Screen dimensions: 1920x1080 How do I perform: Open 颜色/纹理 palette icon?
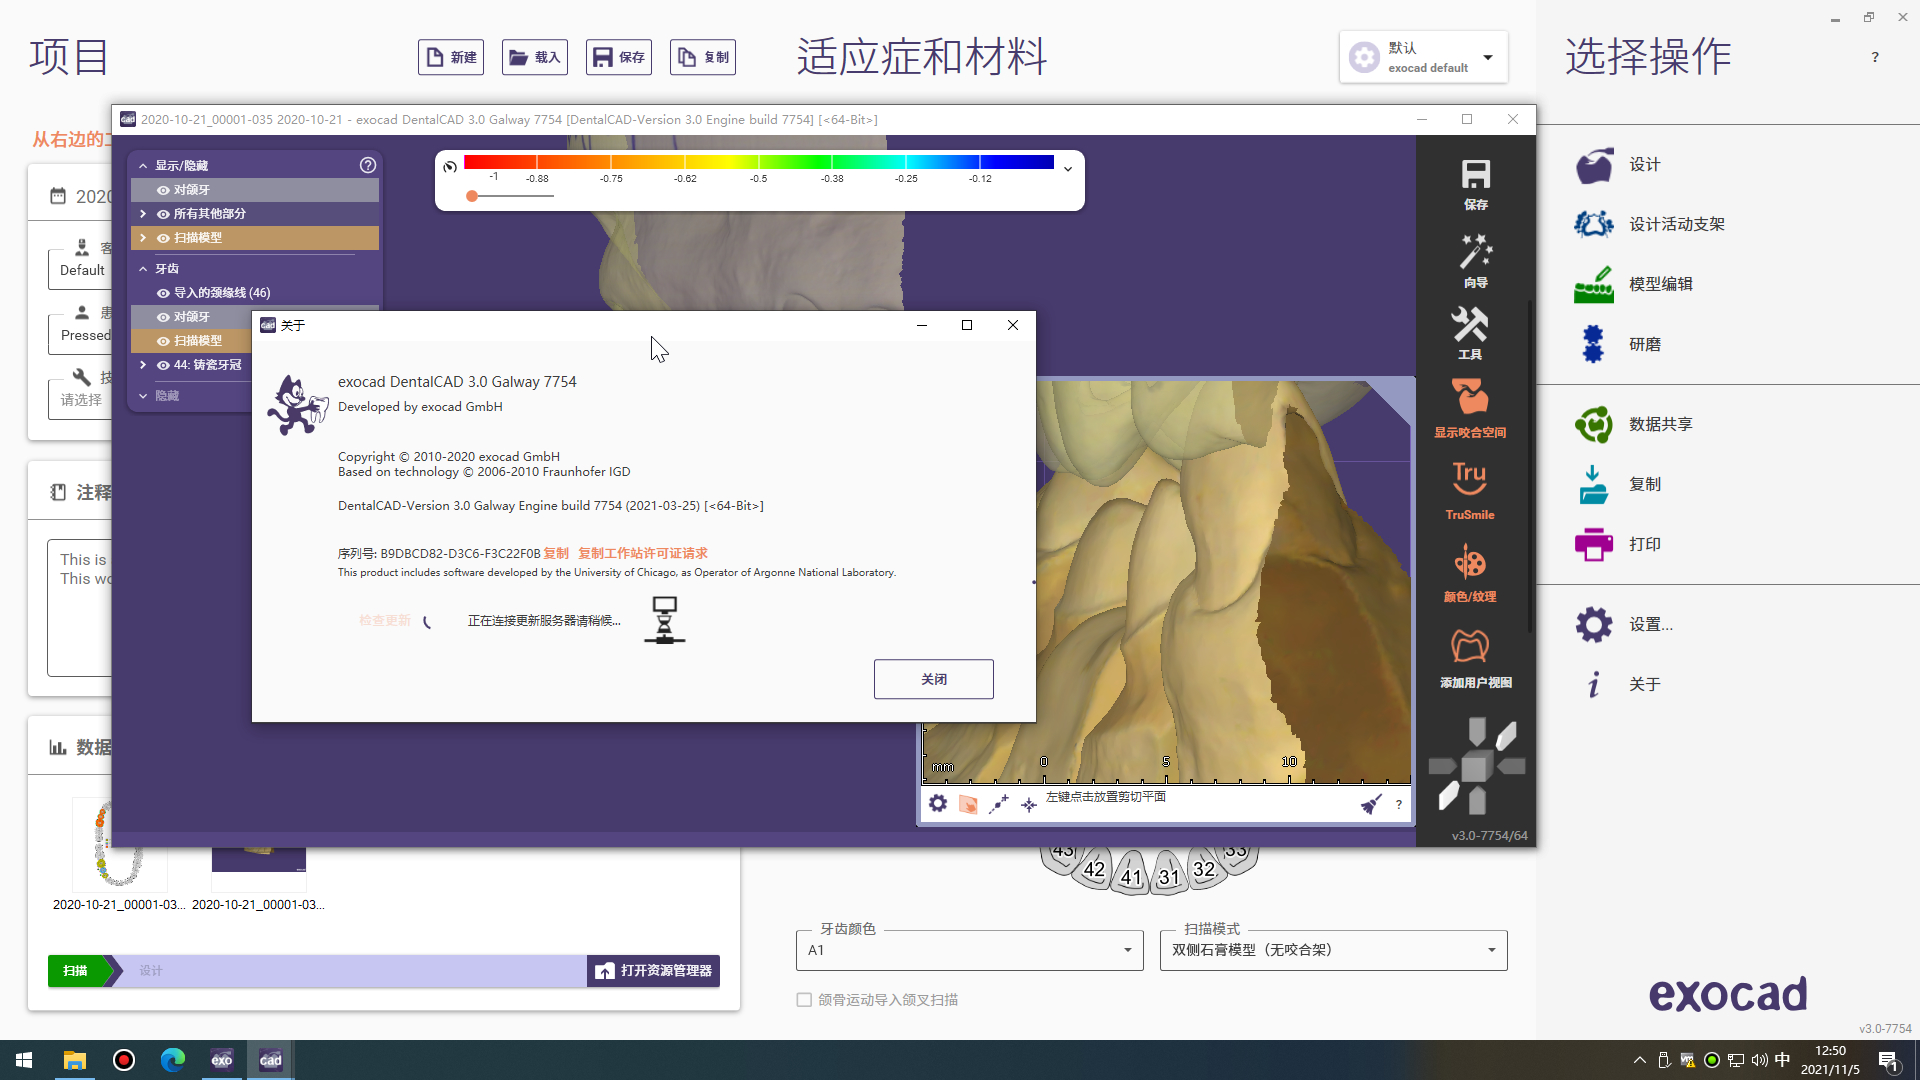1469,562
